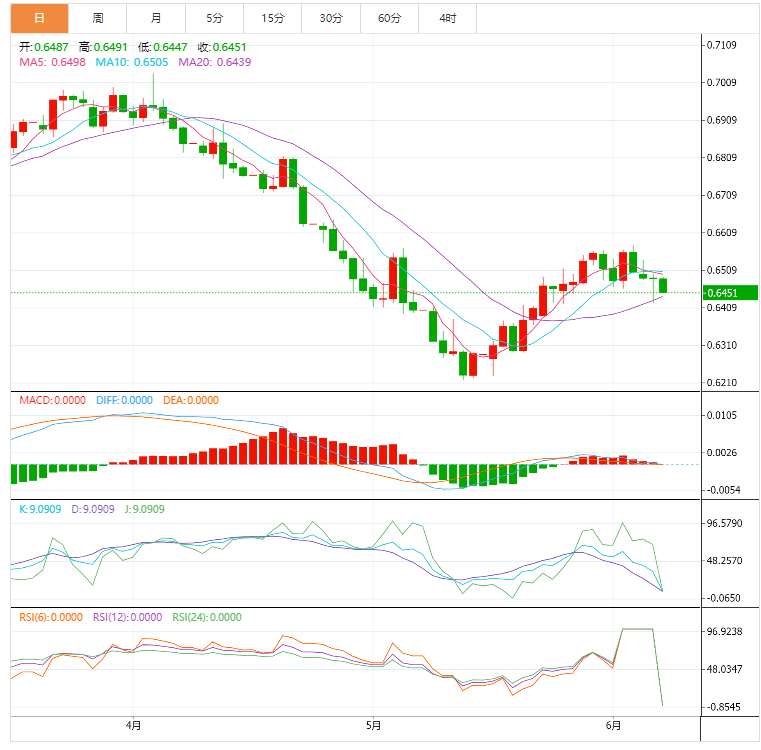Open the 4时 interval tab
This screenshot has height=750, width=761.
[x=447, y=18]
